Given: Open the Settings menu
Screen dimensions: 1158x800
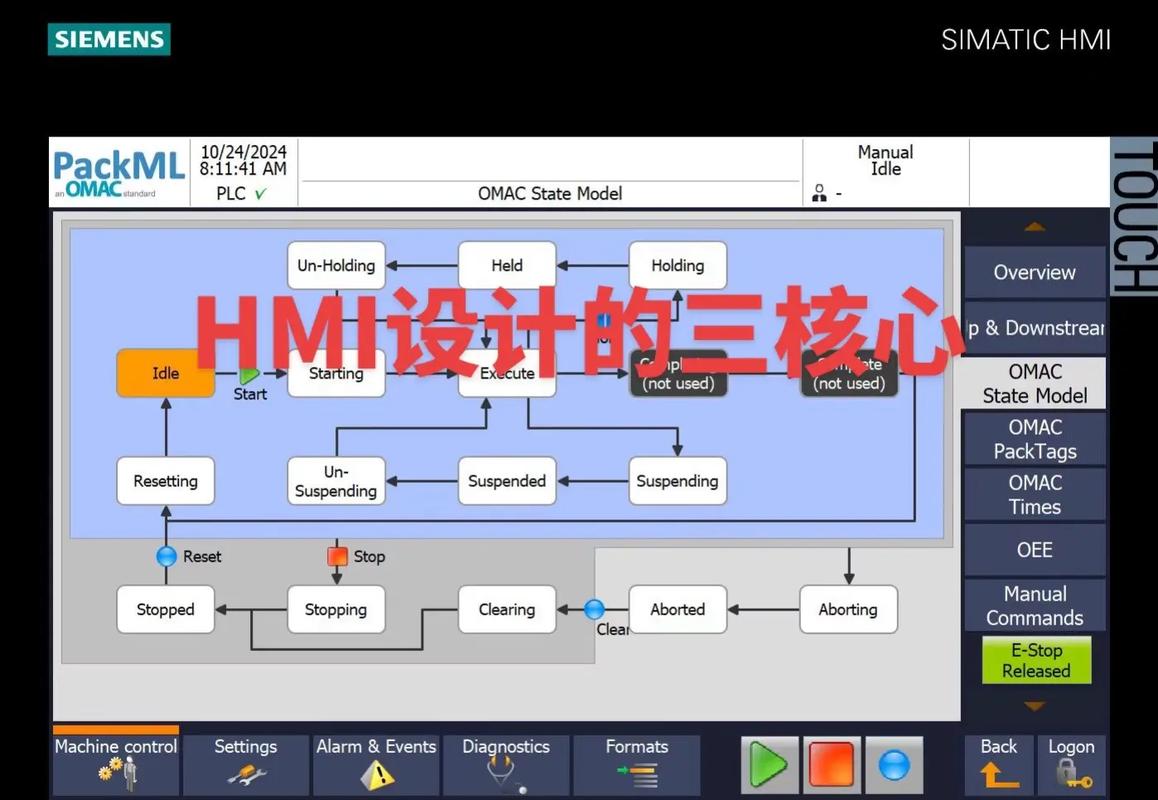Looking at the screenshot, I should [246, 764].
